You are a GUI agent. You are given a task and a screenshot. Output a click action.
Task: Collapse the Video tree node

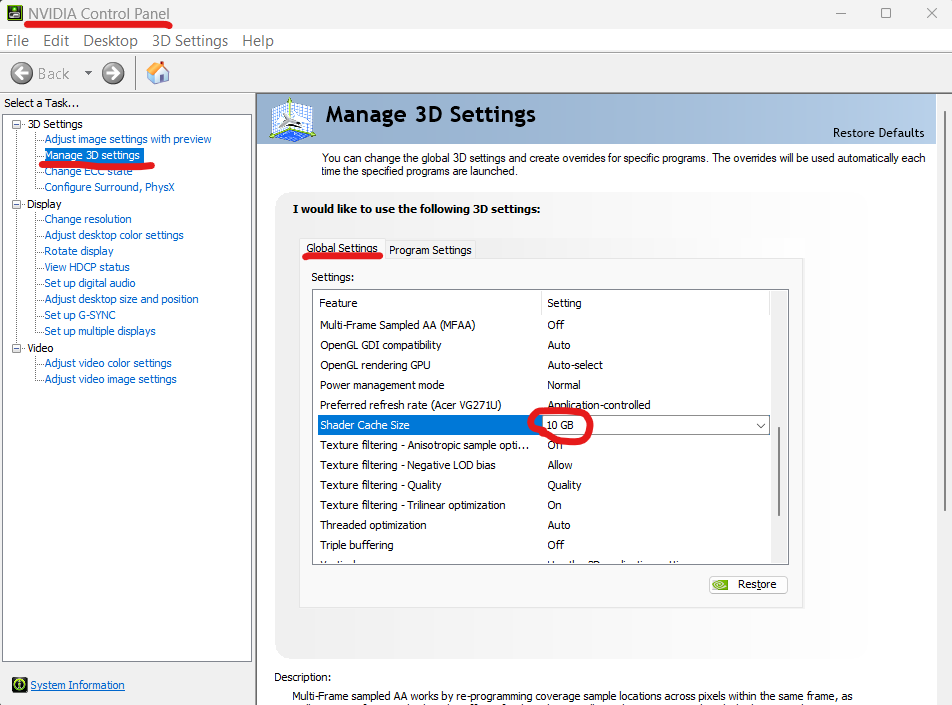click(16, 348)
